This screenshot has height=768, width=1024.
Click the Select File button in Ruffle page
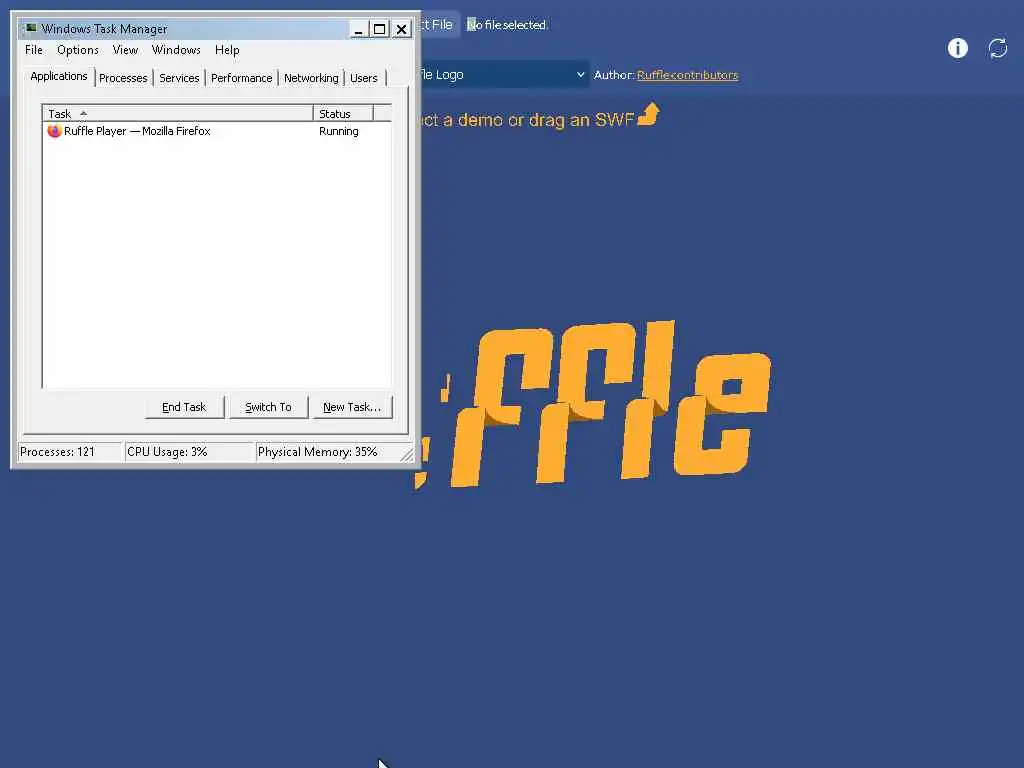[x=440, y=25]
